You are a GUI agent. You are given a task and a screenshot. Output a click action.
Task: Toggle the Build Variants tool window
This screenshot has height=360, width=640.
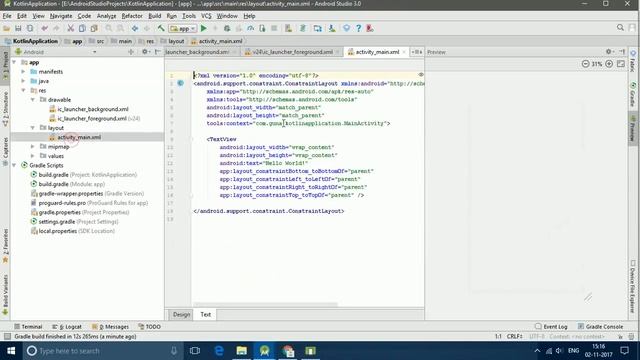point(5,295)
